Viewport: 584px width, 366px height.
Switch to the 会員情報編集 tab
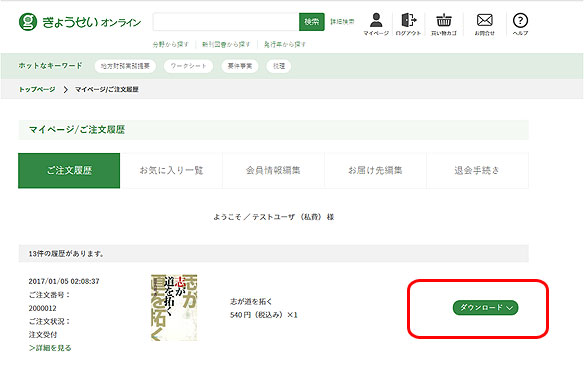(x=273, y=171)
